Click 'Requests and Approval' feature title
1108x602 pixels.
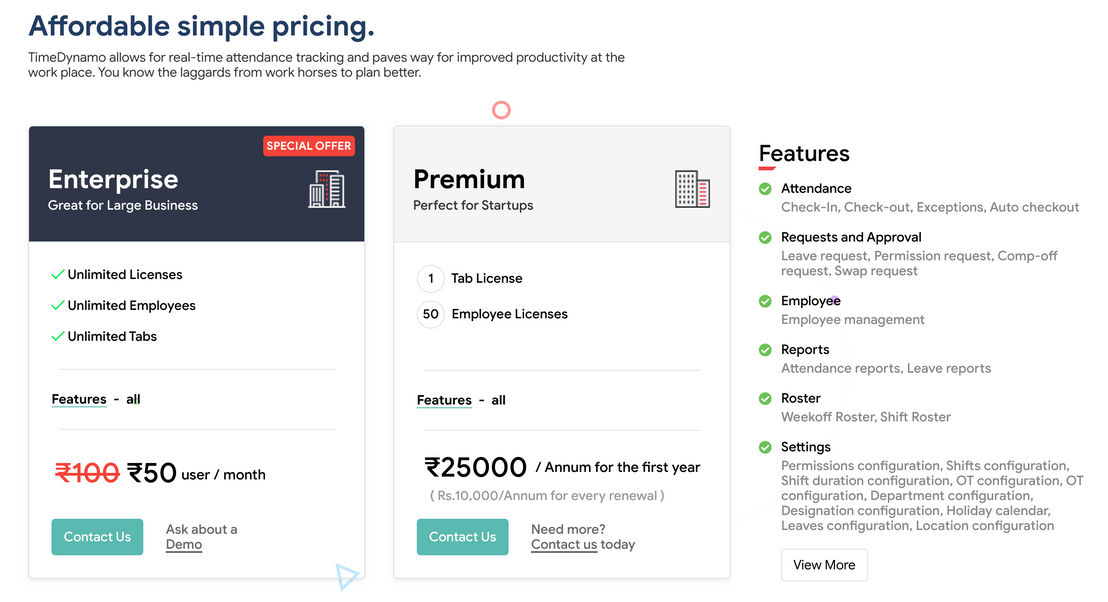click(851, 237)
